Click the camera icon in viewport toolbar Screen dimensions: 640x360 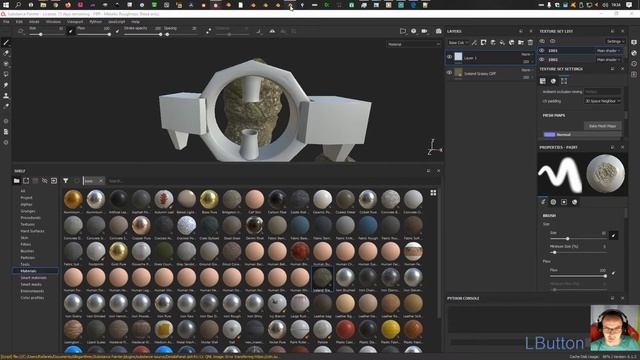pyautogui.click(x=424, y=31)
